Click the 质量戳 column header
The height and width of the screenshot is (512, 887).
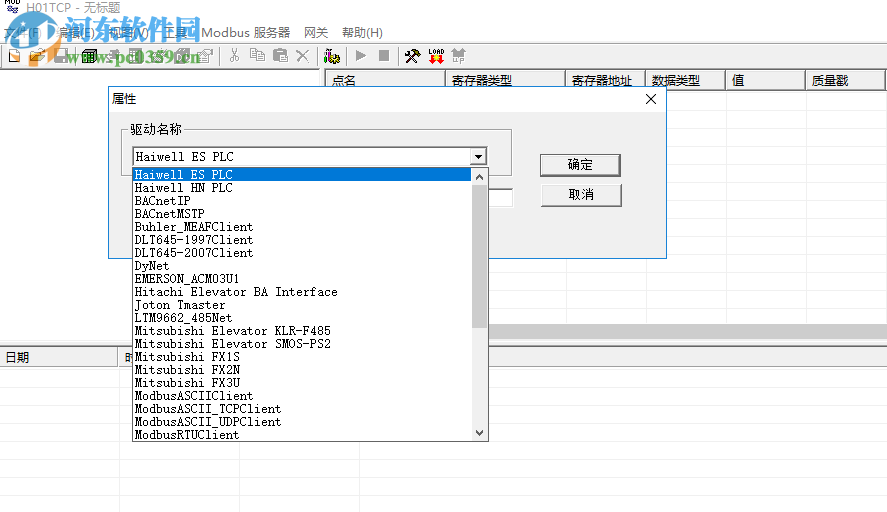[845, 80]
